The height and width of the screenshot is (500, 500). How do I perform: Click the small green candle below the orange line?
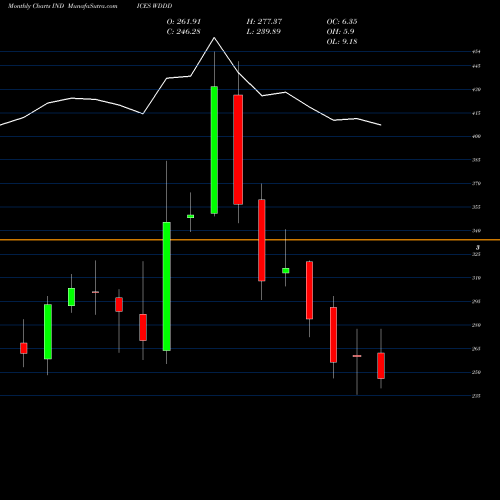[x=286, y=271]
